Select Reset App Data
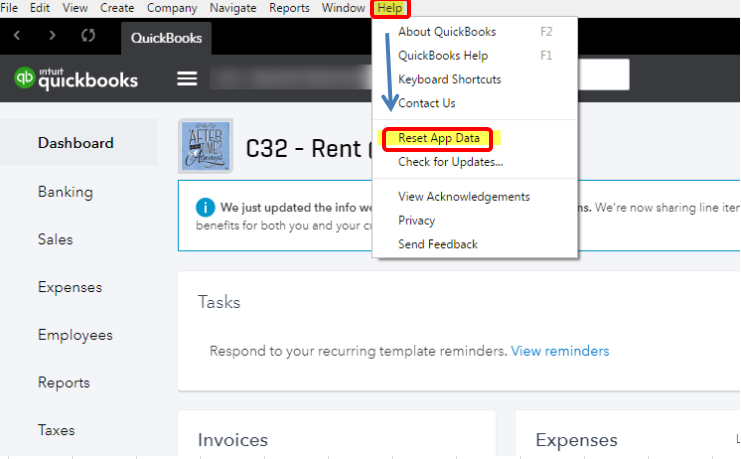 click(x=438, y=138)
